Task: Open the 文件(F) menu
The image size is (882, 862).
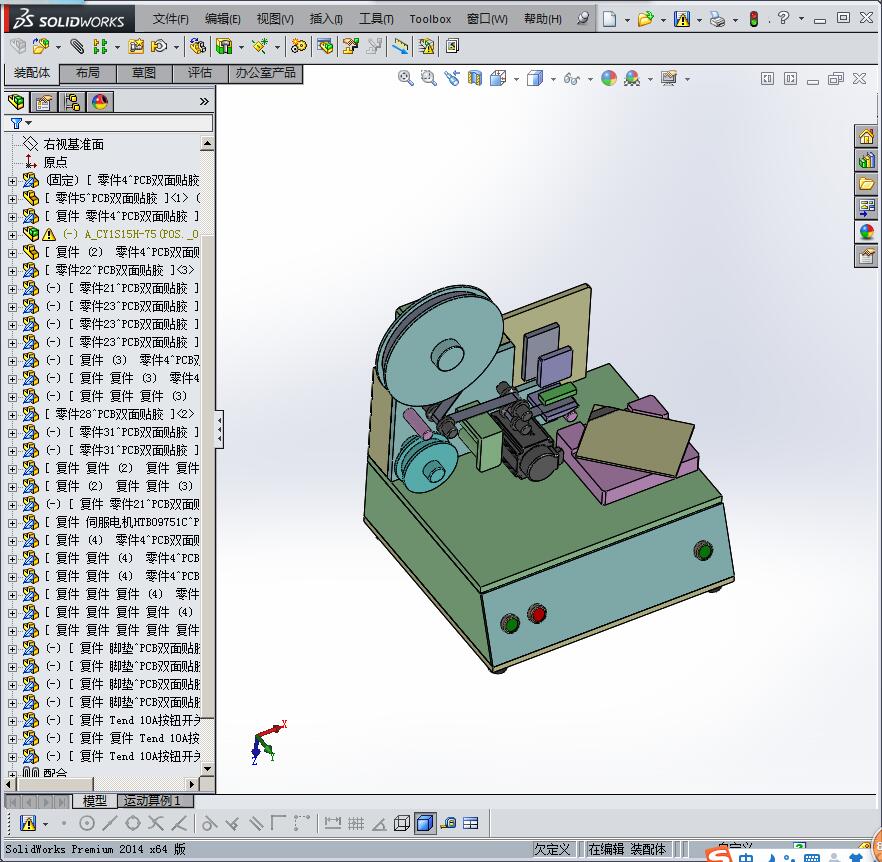Action: point(171,19)
